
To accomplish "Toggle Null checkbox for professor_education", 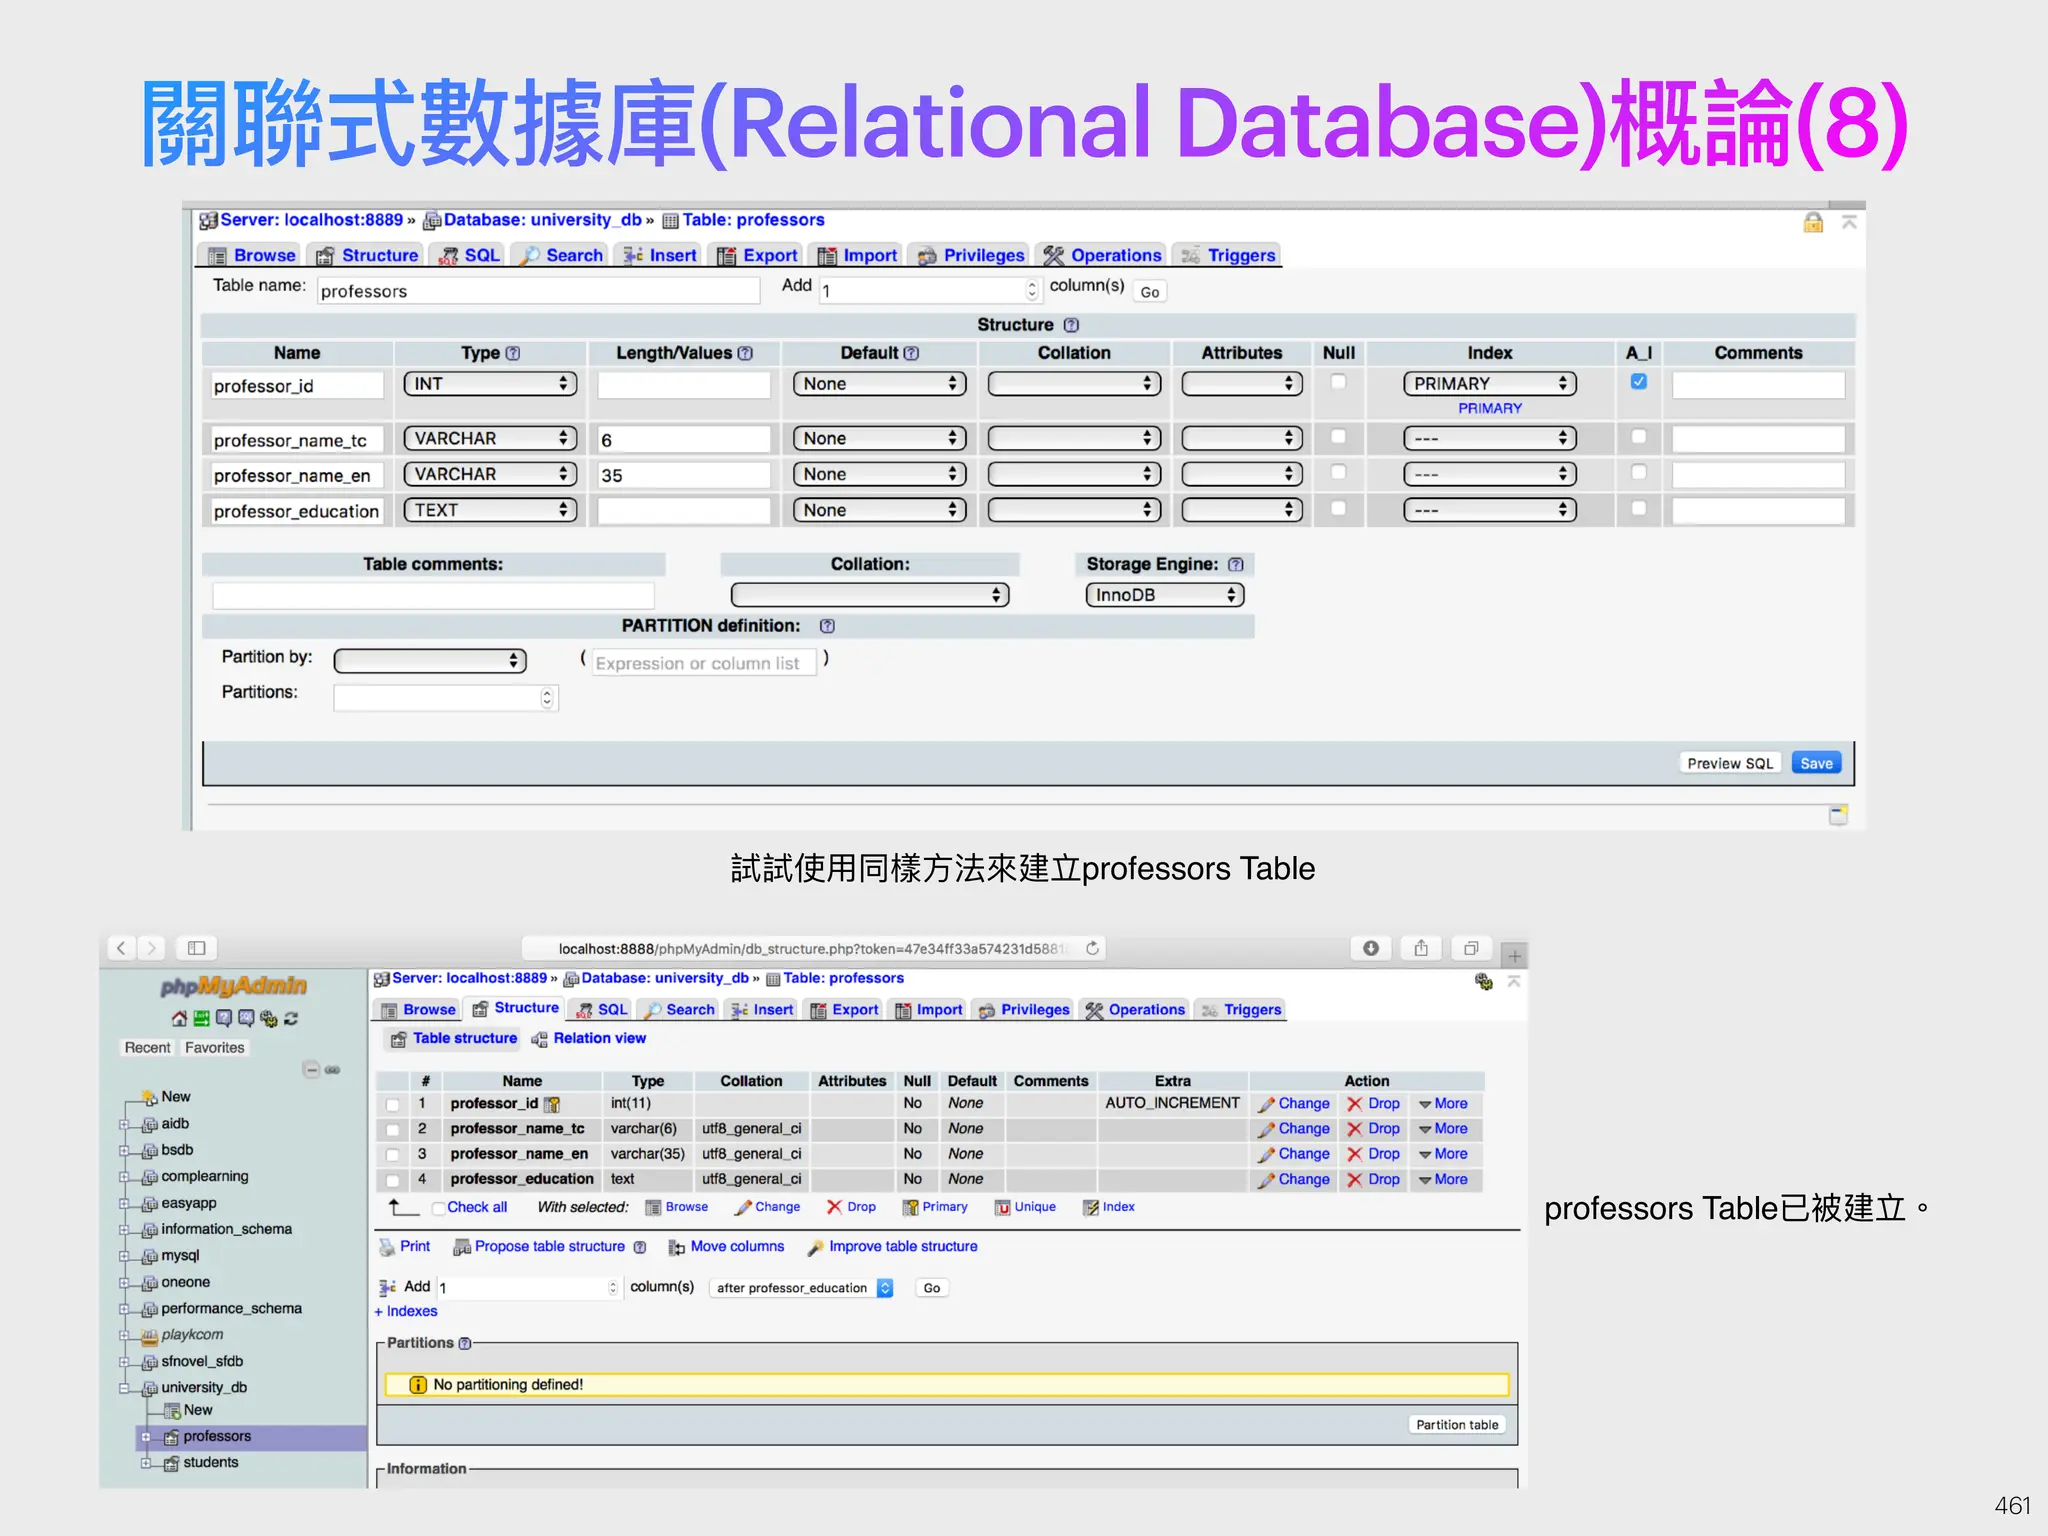I will click(1338, 509).
